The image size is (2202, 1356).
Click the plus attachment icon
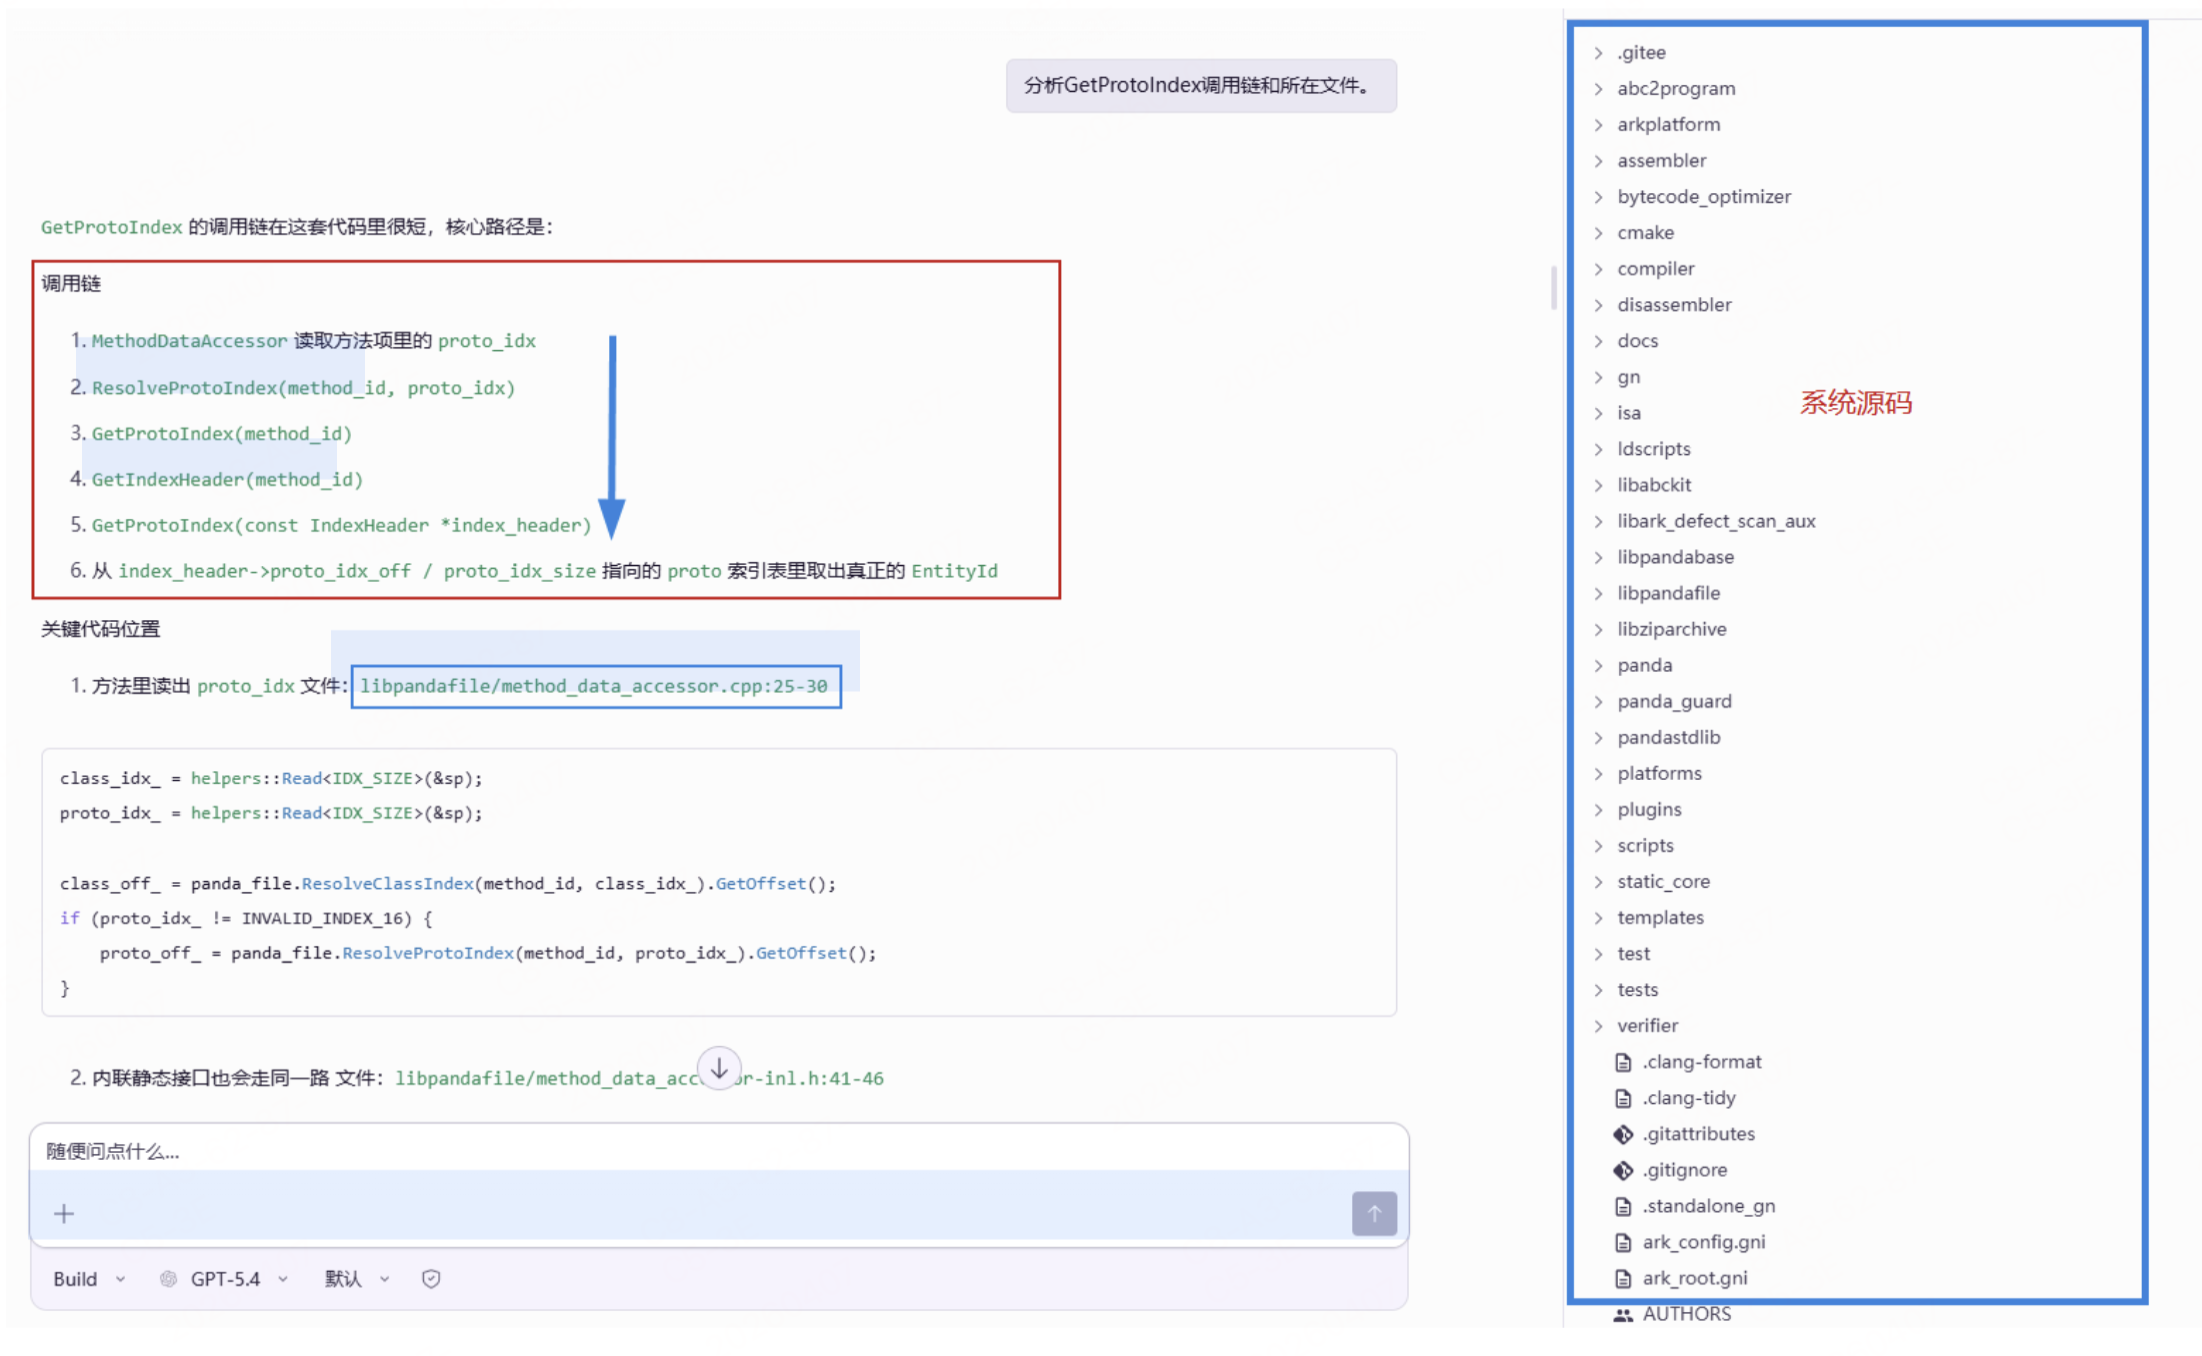(64, 1213)
